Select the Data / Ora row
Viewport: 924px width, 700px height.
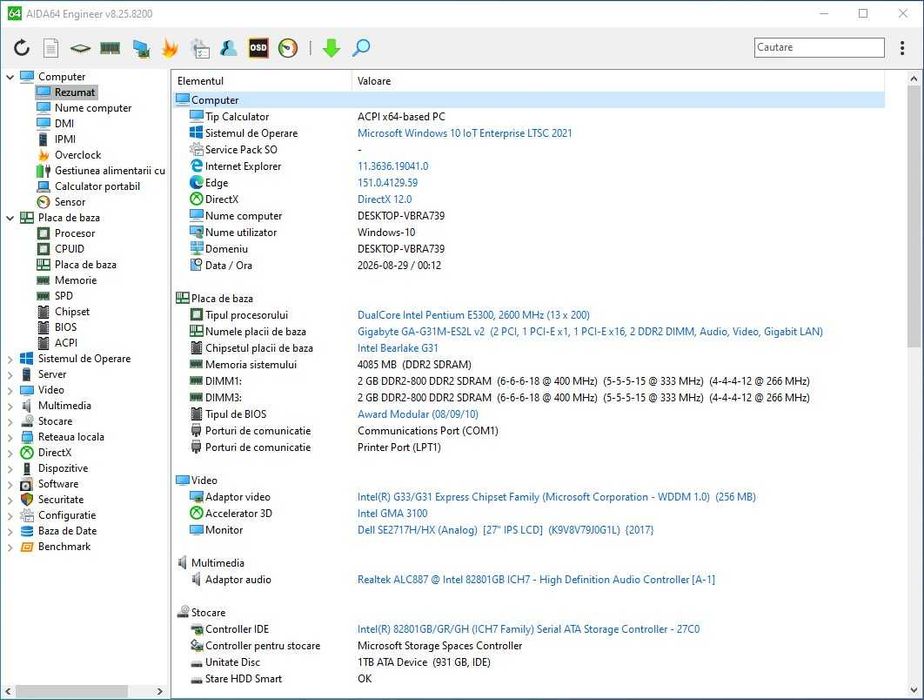pyautogui.click(x=529, y=265)
